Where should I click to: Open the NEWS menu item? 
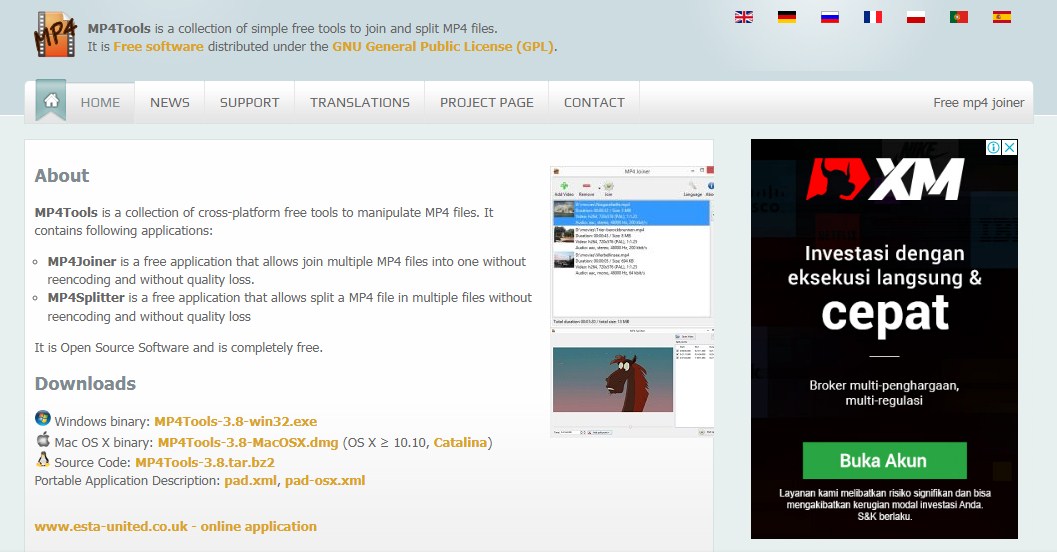coord(170,102)
